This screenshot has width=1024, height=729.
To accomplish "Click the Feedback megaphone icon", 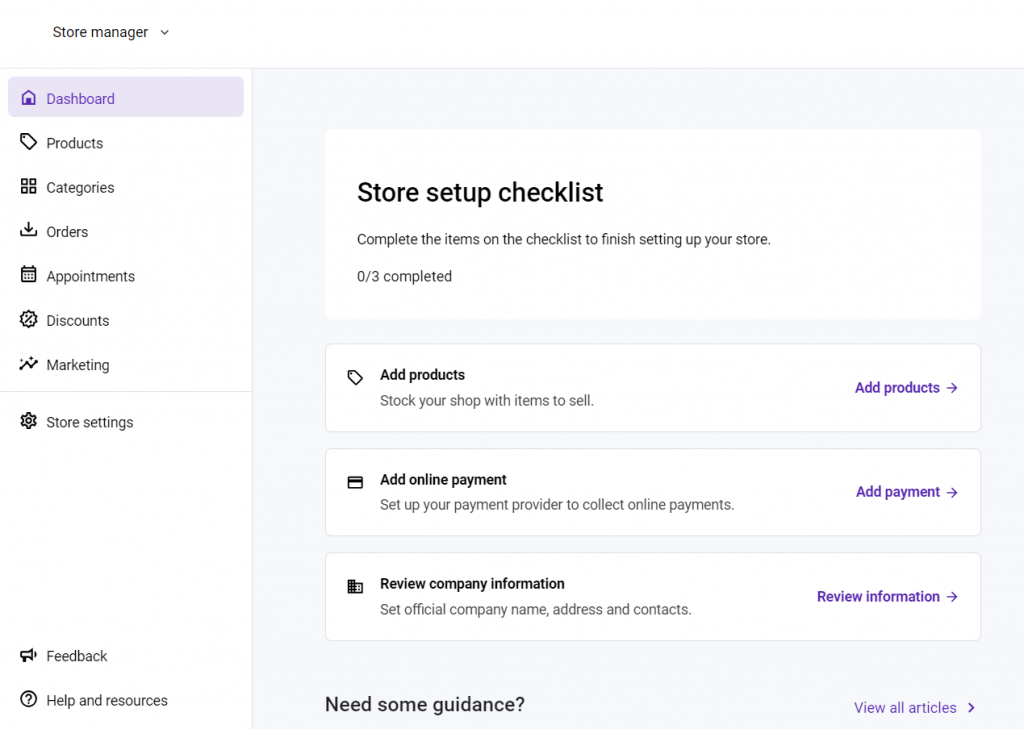I will click(28, 655).
